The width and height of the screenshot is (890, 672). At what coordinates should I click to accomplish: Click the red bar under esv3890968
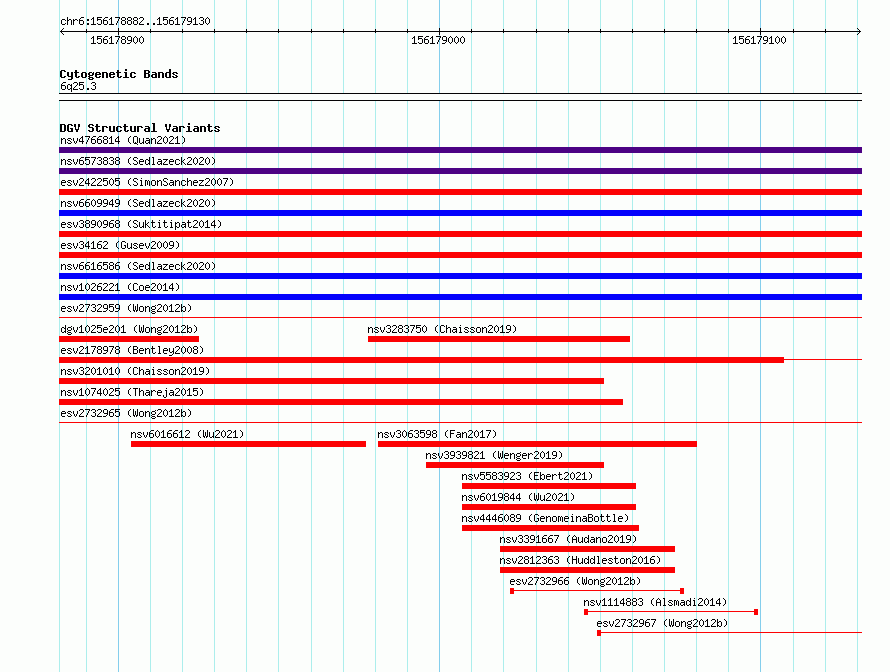coord(460,234)
